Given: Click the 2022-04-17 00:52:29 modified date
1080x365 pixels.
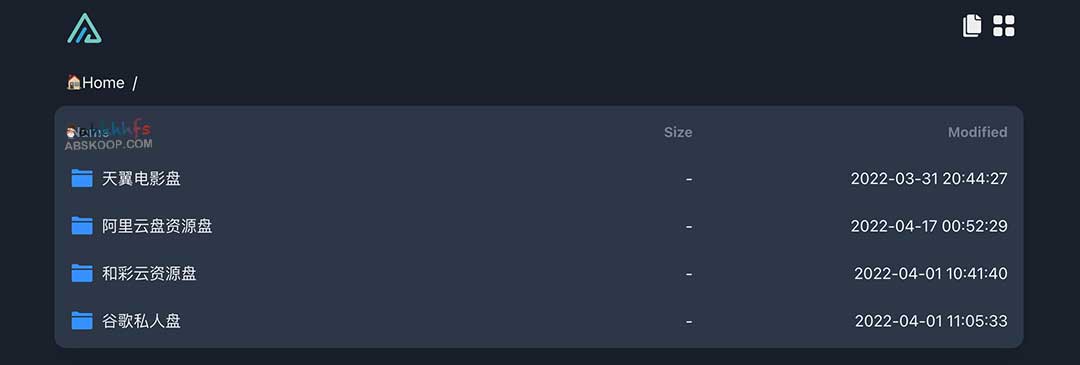Looking at the screenshot, I should (x=929, y=226).
